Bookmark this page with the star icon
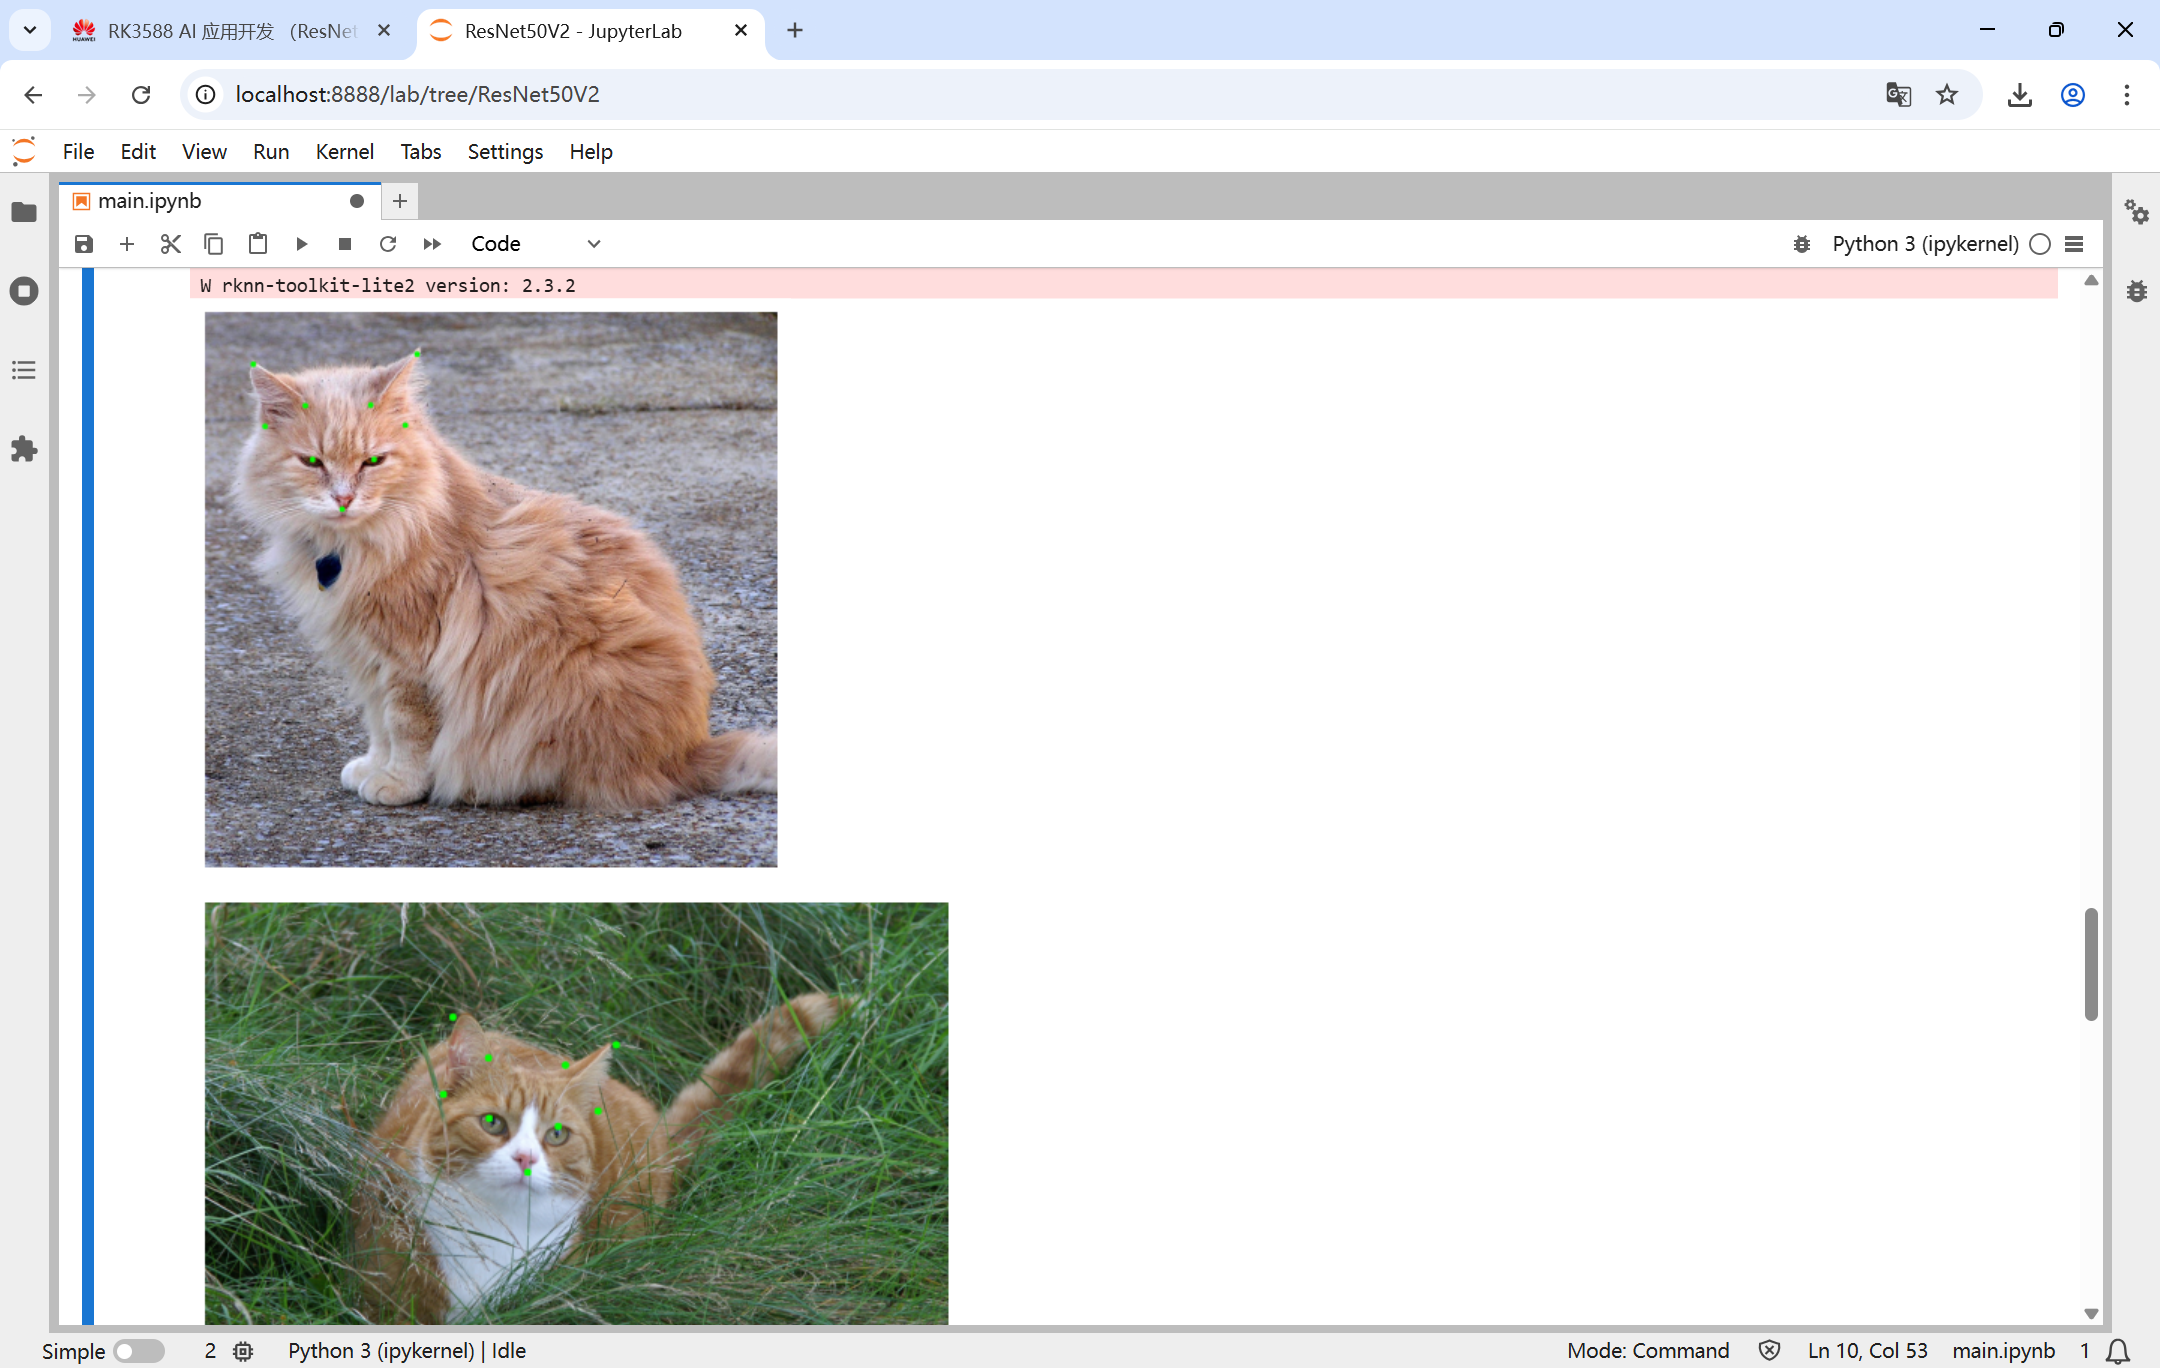 coord(1946,94)
